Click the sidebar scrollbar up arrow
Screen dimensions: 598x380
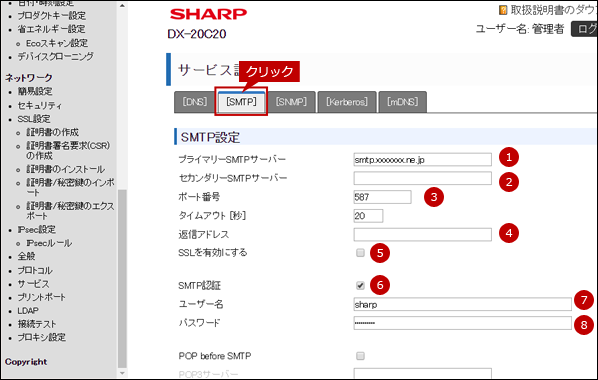122,5
